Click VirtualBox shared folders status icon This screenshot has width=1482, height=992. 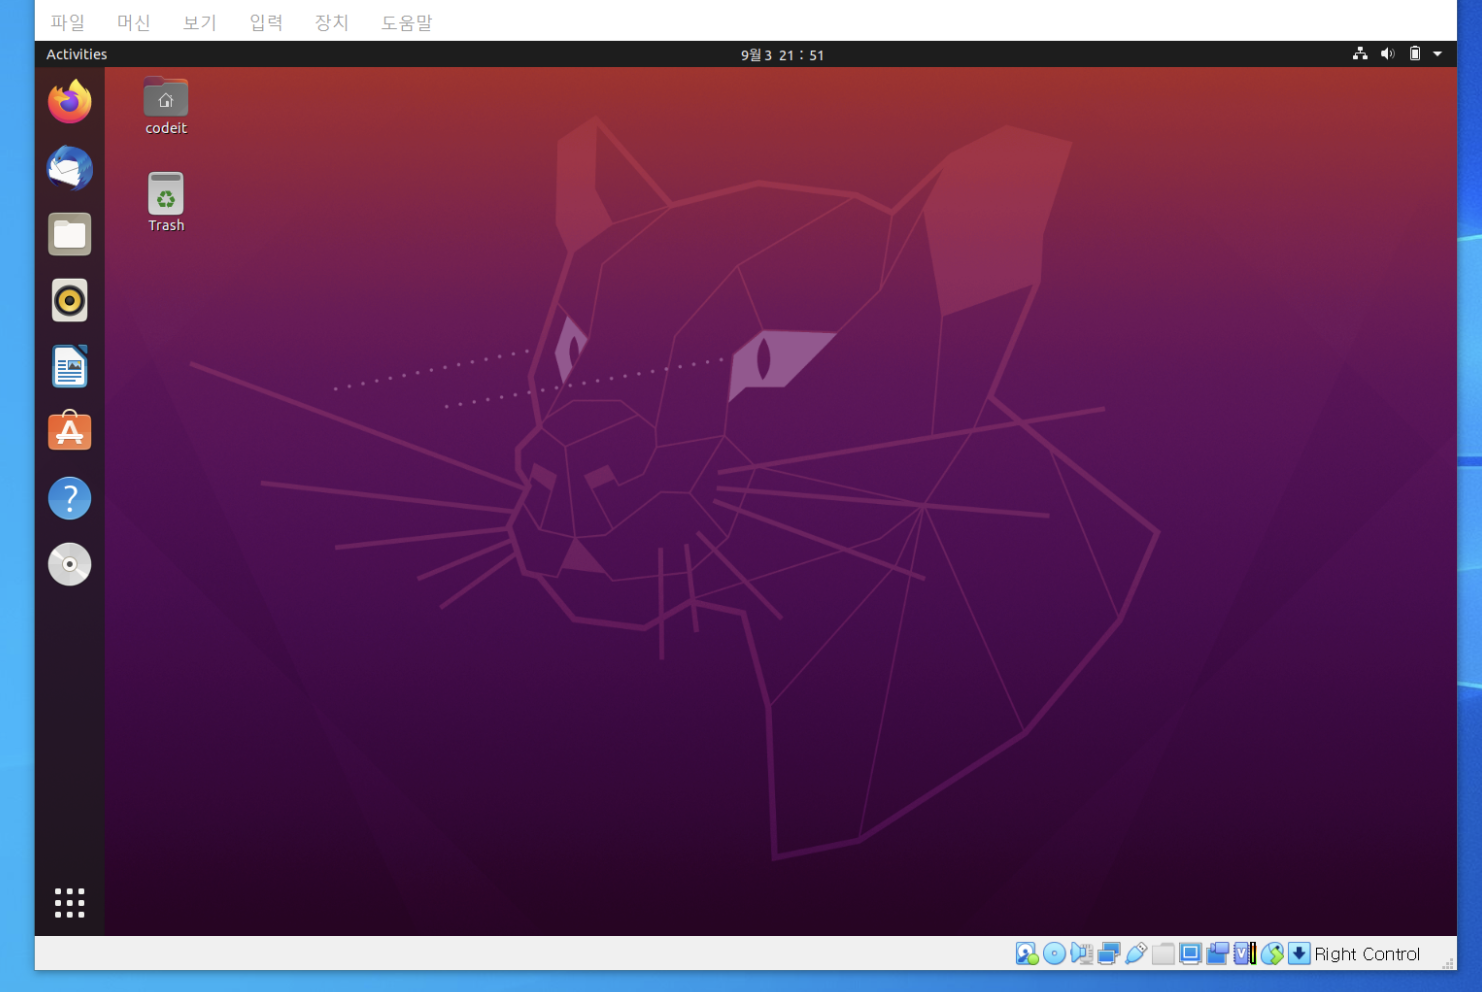point(1163,954)
